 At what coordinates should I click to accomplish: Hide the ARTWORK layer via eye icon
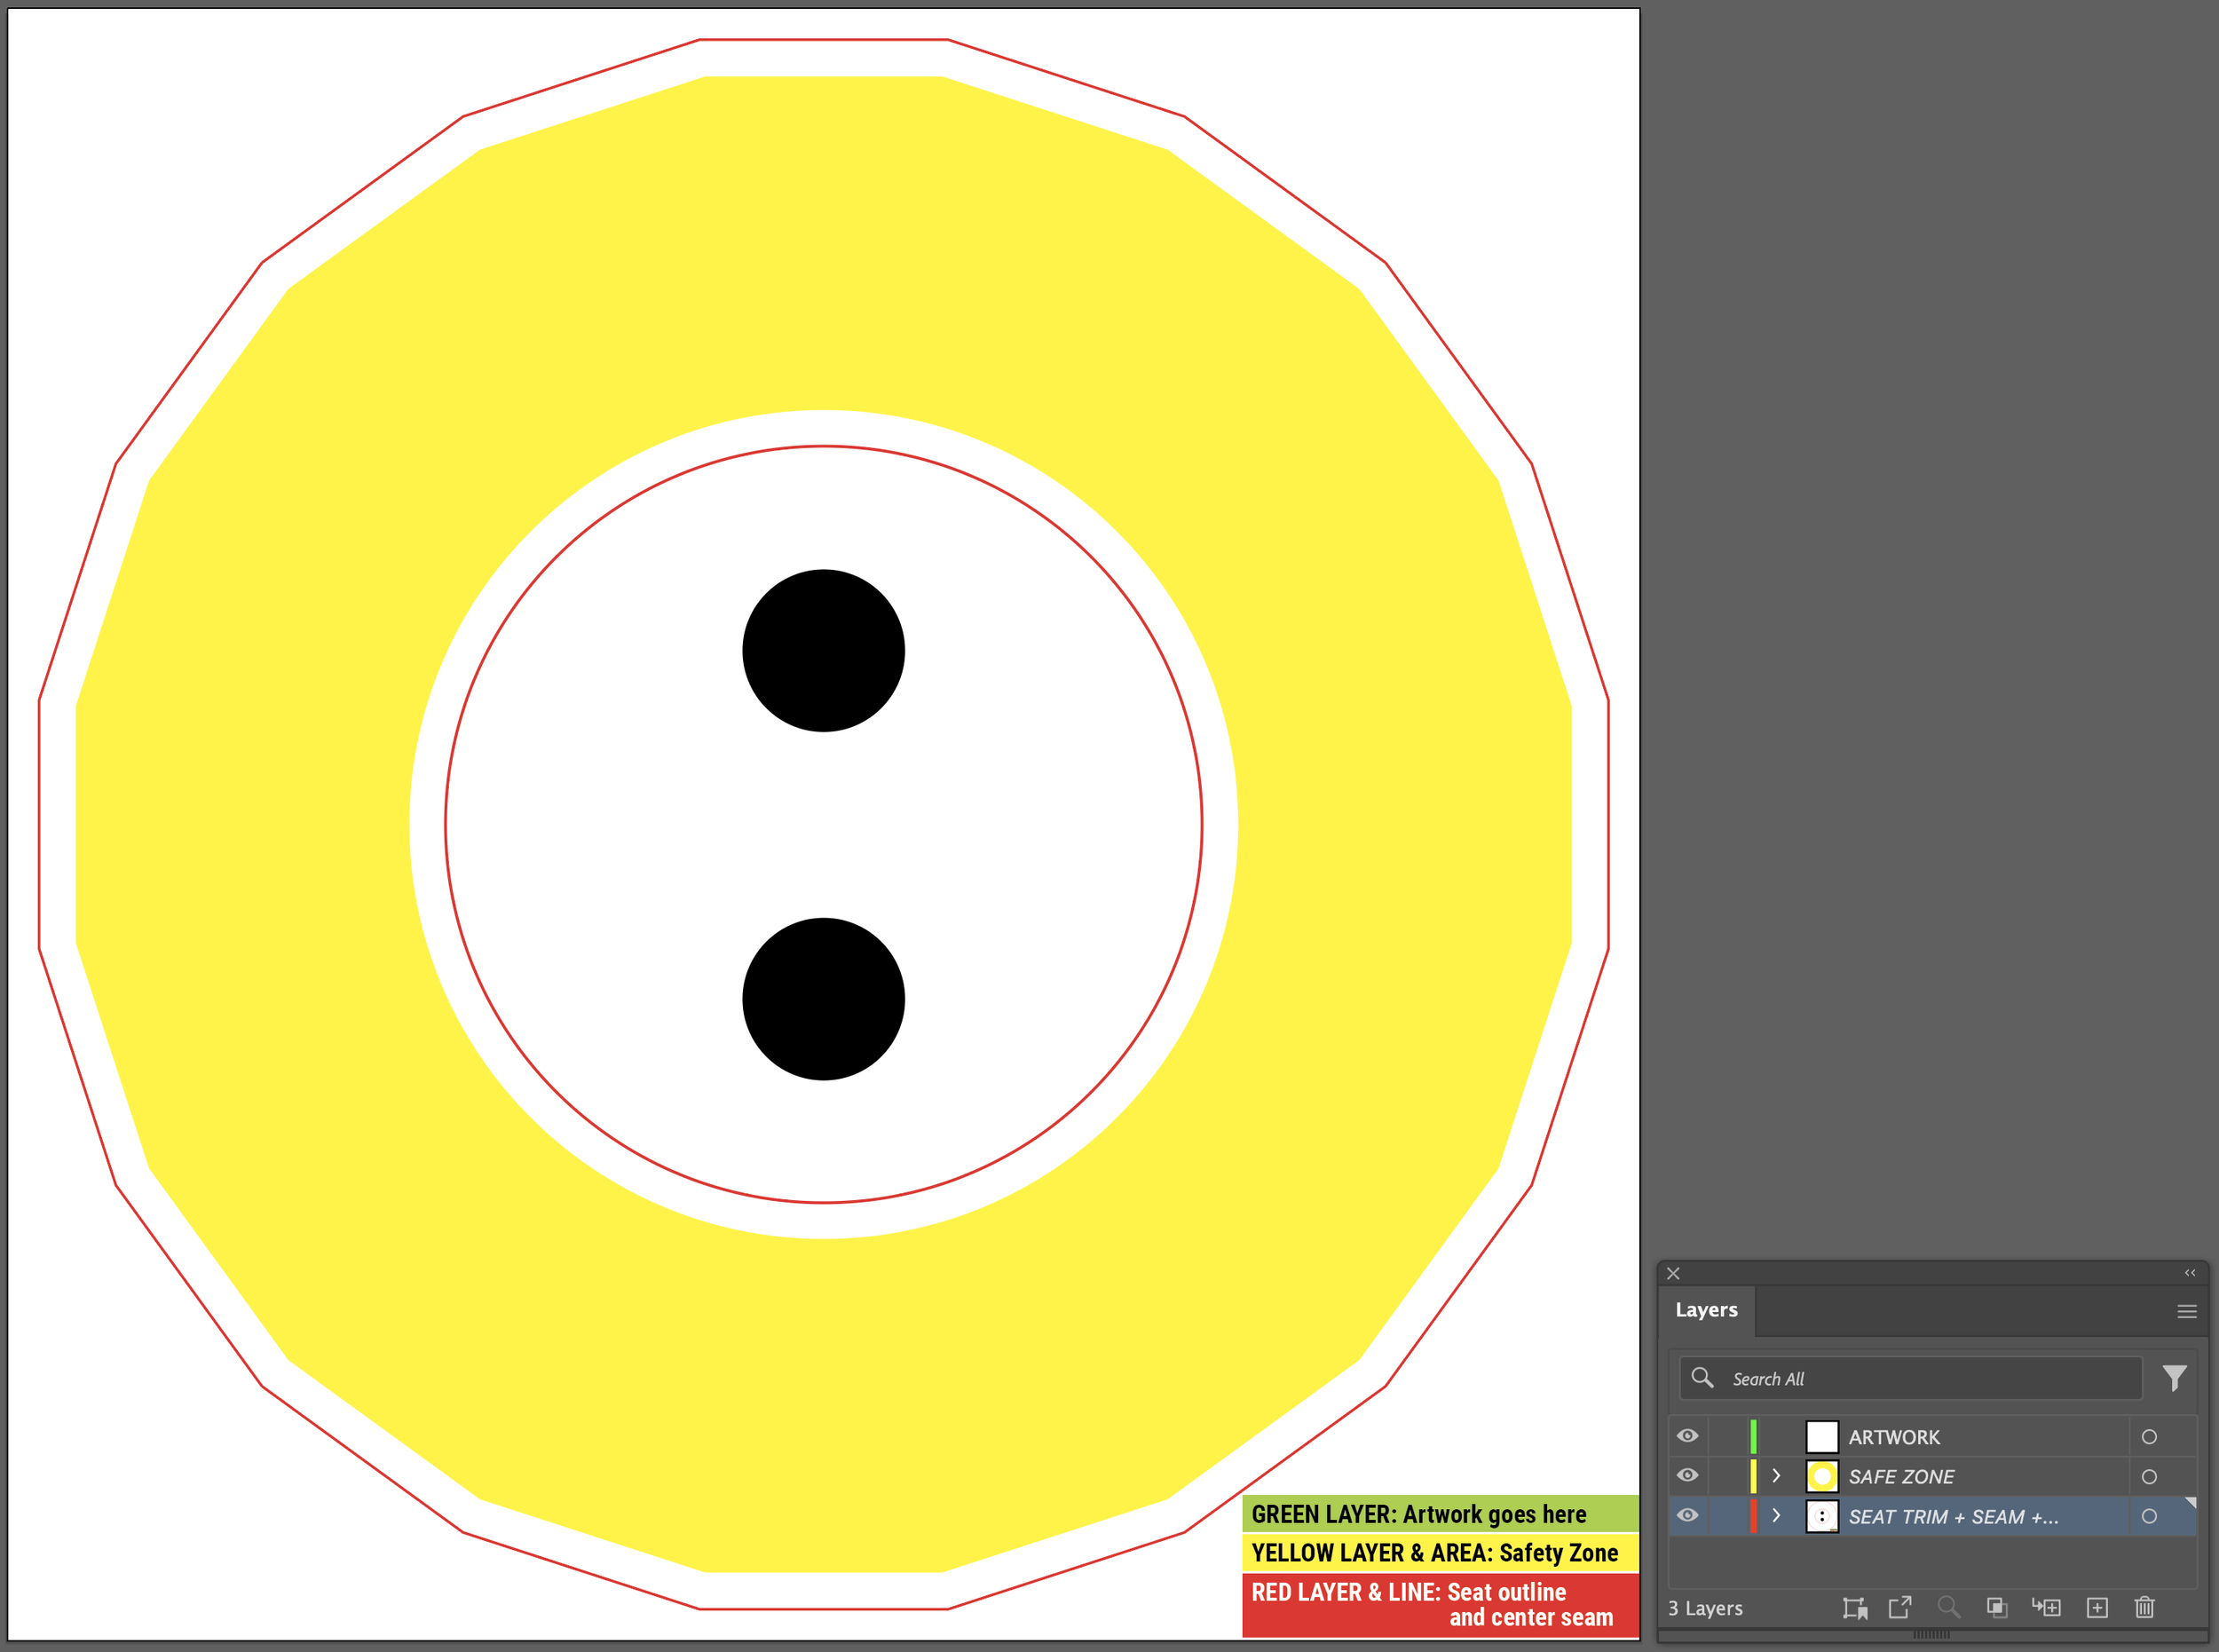(1687, 1436)
